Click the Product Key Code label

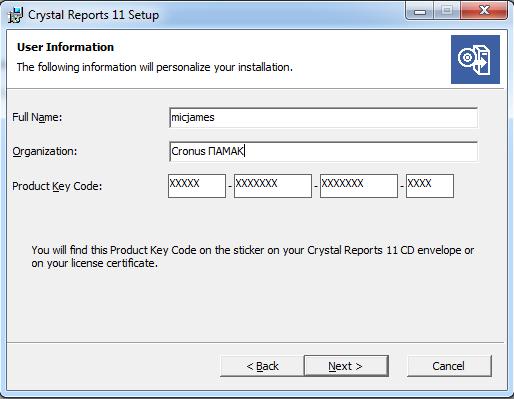57,186
